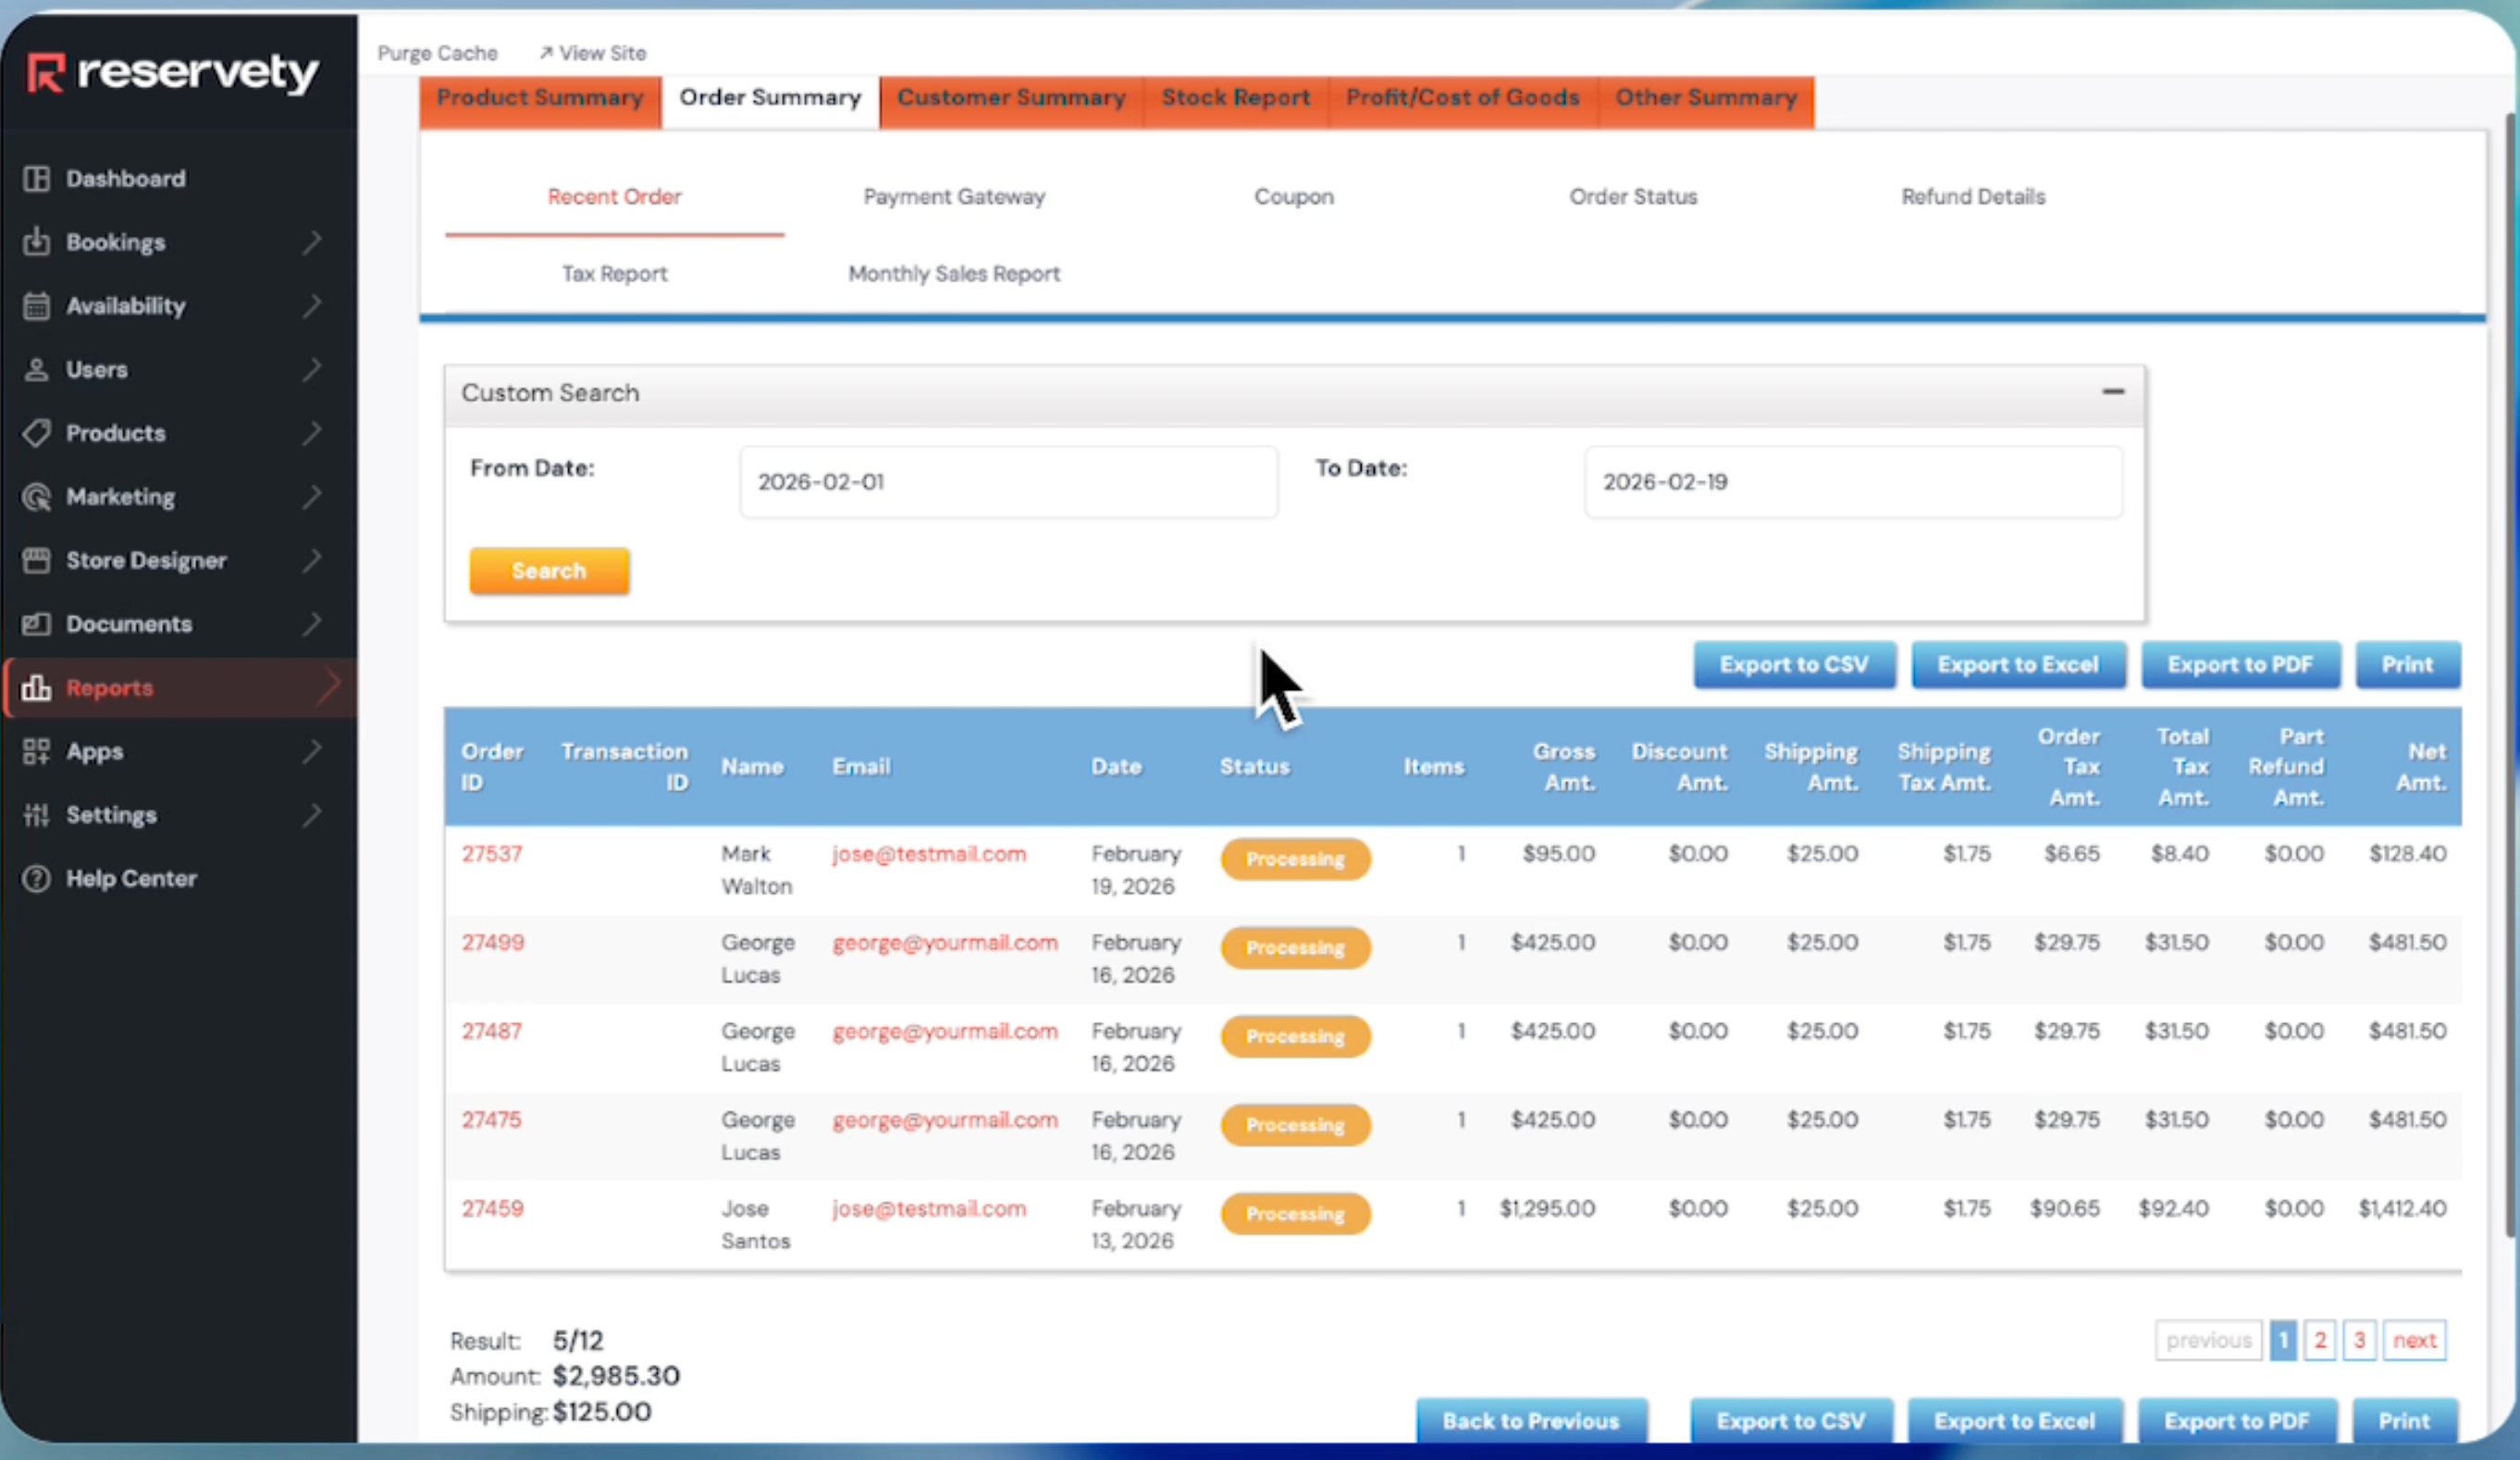
Task: Click the top Export to PDF button
Action: (x=2240, y=665)
